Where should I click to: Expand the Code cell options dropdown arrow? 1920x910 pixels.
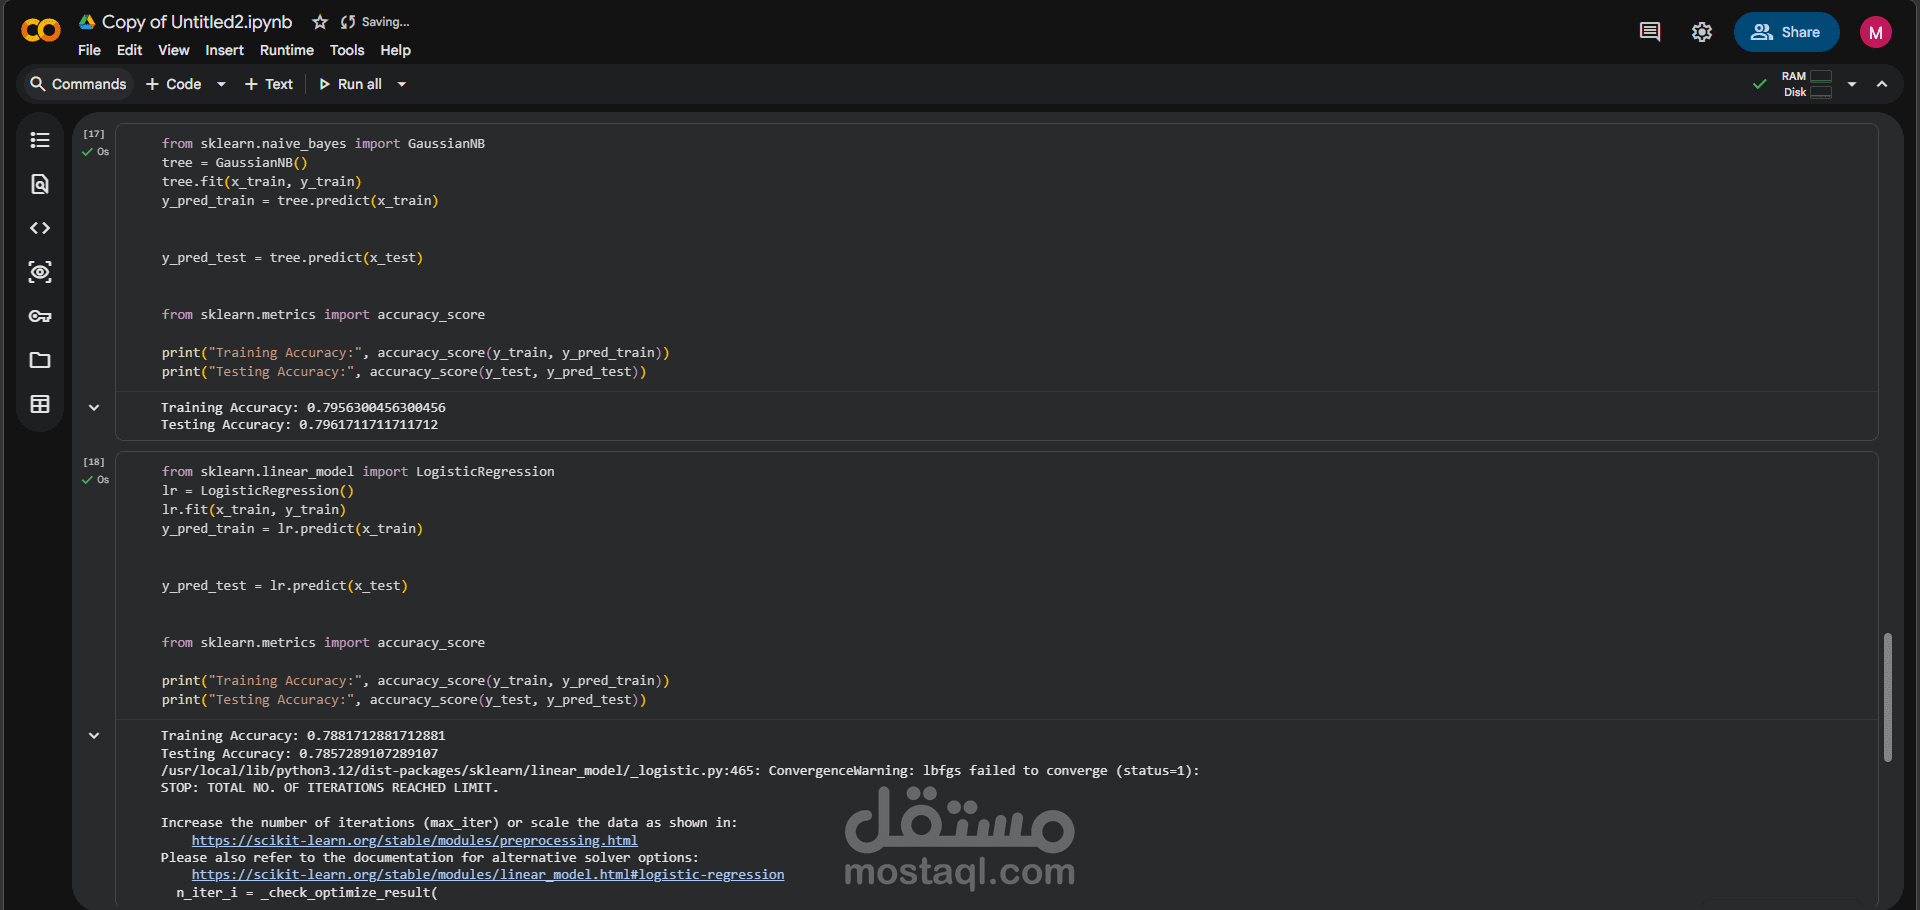click(x=221, y=84)
